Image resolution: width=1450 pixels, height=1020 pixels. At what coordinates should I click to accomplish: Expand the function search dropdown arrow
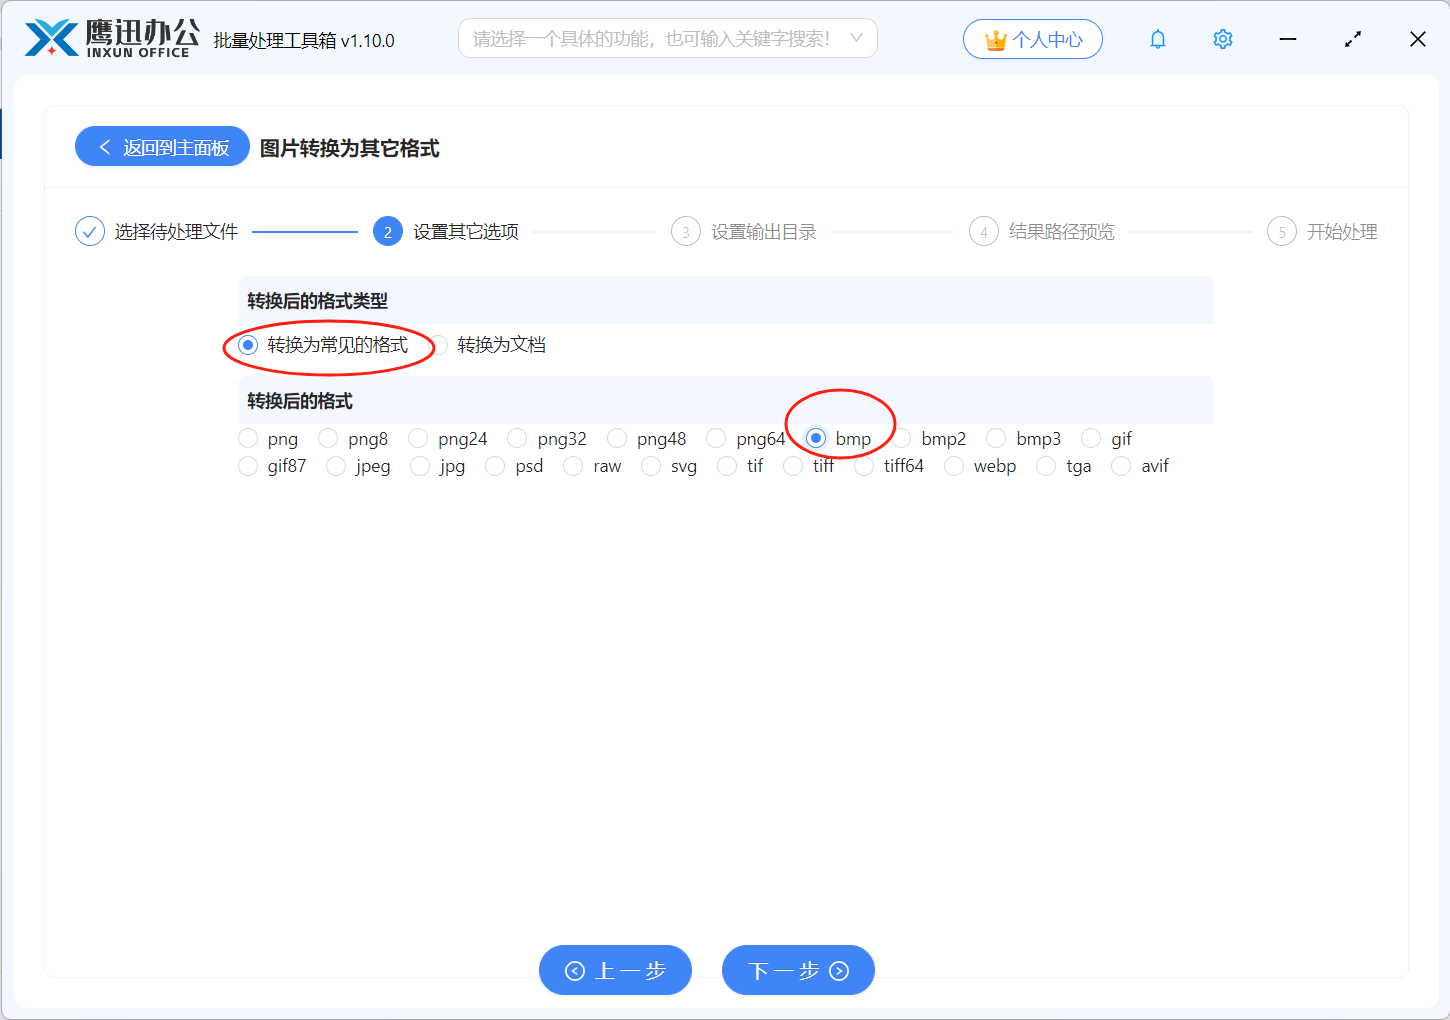point(856,38)
